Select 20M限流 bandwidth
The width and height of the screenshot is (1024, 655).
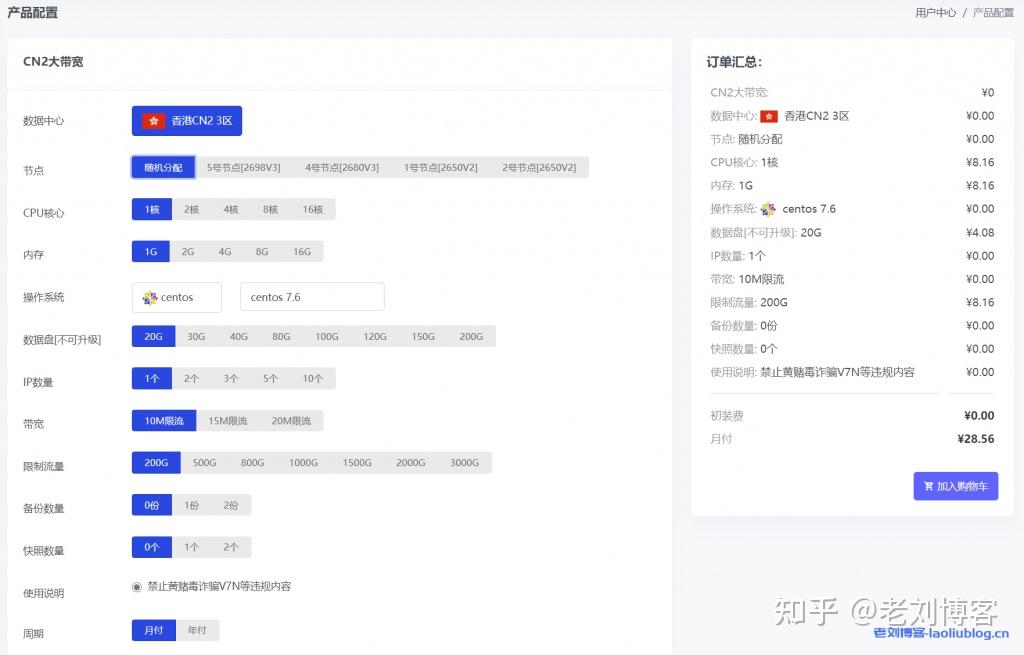point(291,421)
